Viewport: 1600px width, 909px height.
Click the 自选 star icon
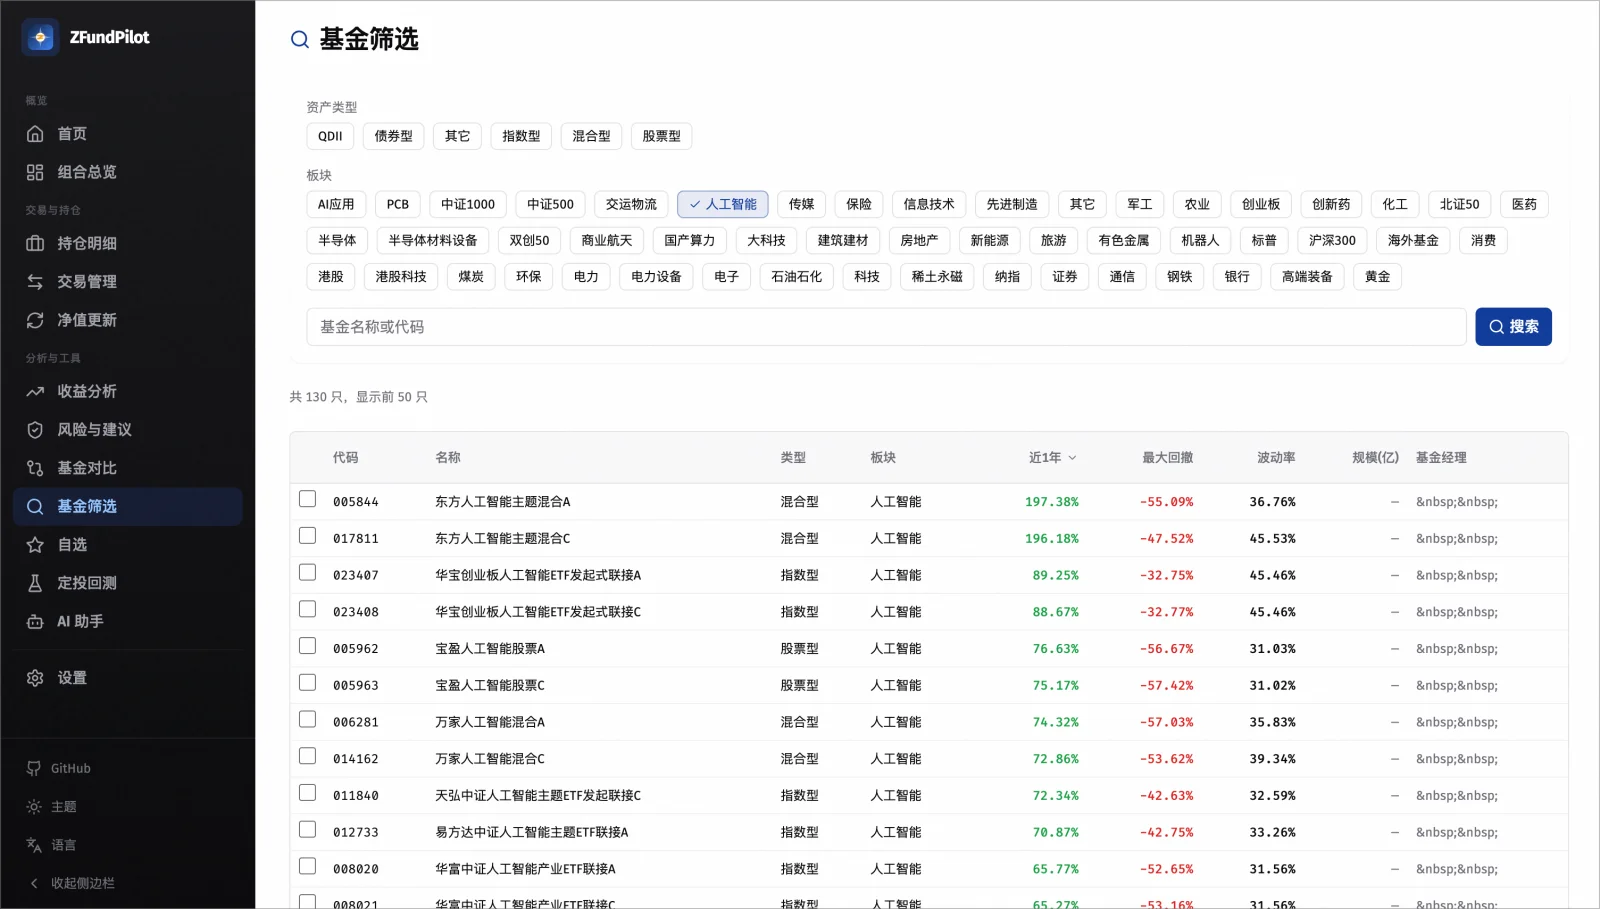coord(35,545)
